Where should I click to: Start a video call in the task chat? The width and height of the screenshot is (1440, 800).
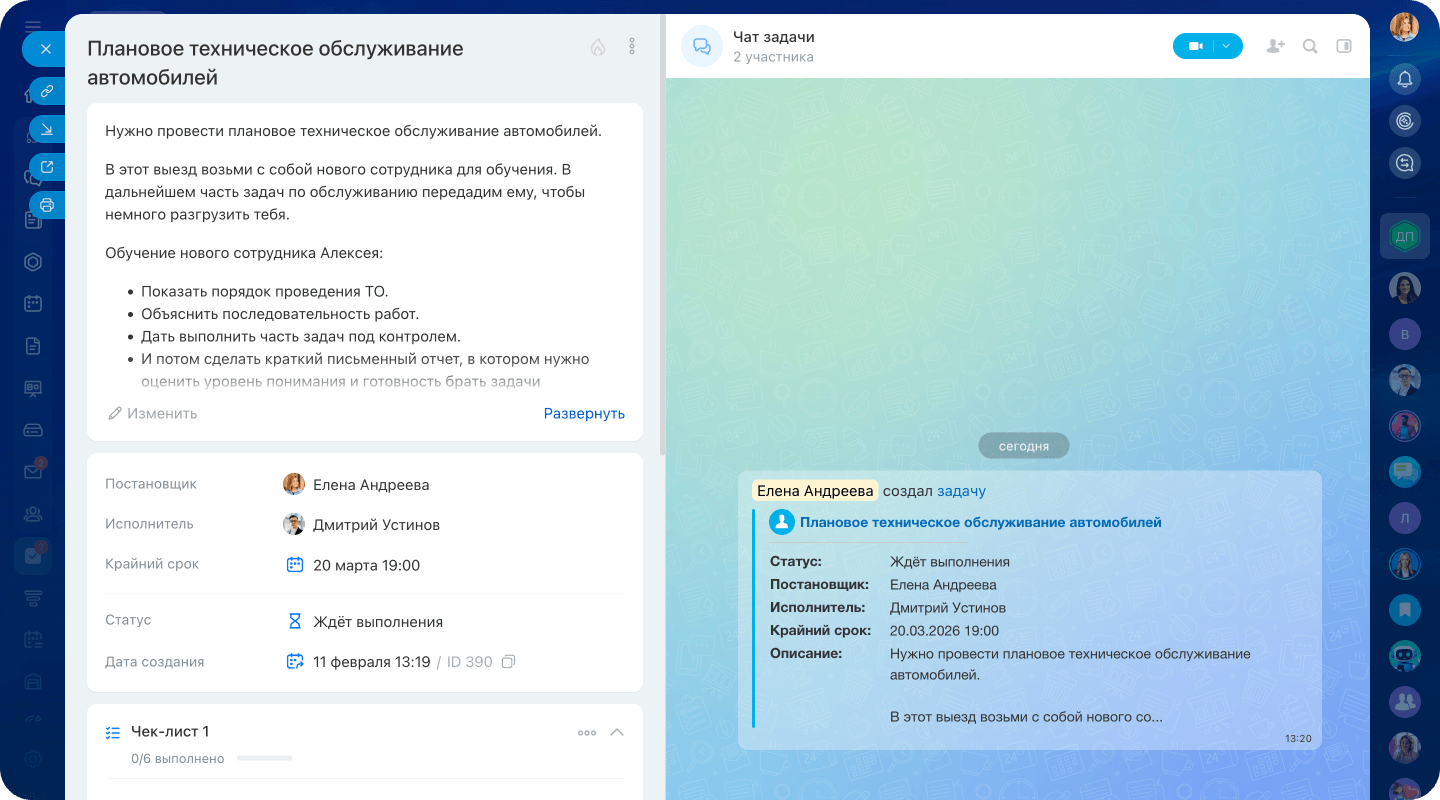tap(1196, 46)
